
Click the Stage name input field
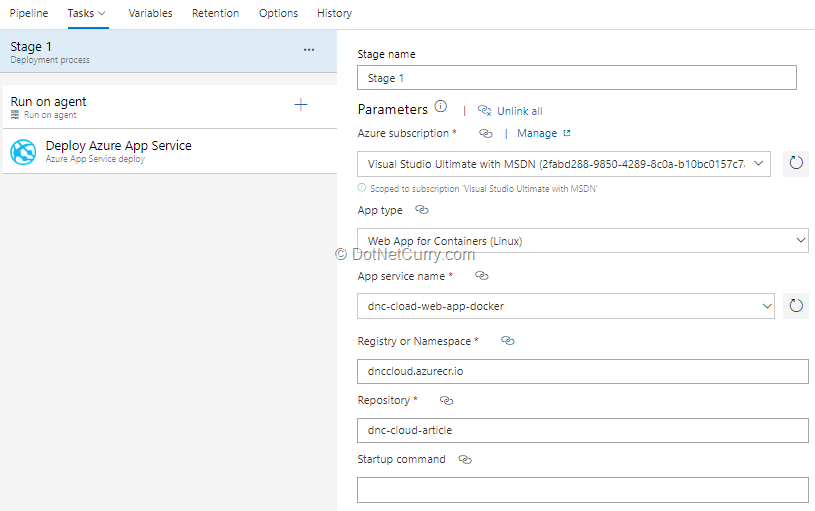point(576,77)
